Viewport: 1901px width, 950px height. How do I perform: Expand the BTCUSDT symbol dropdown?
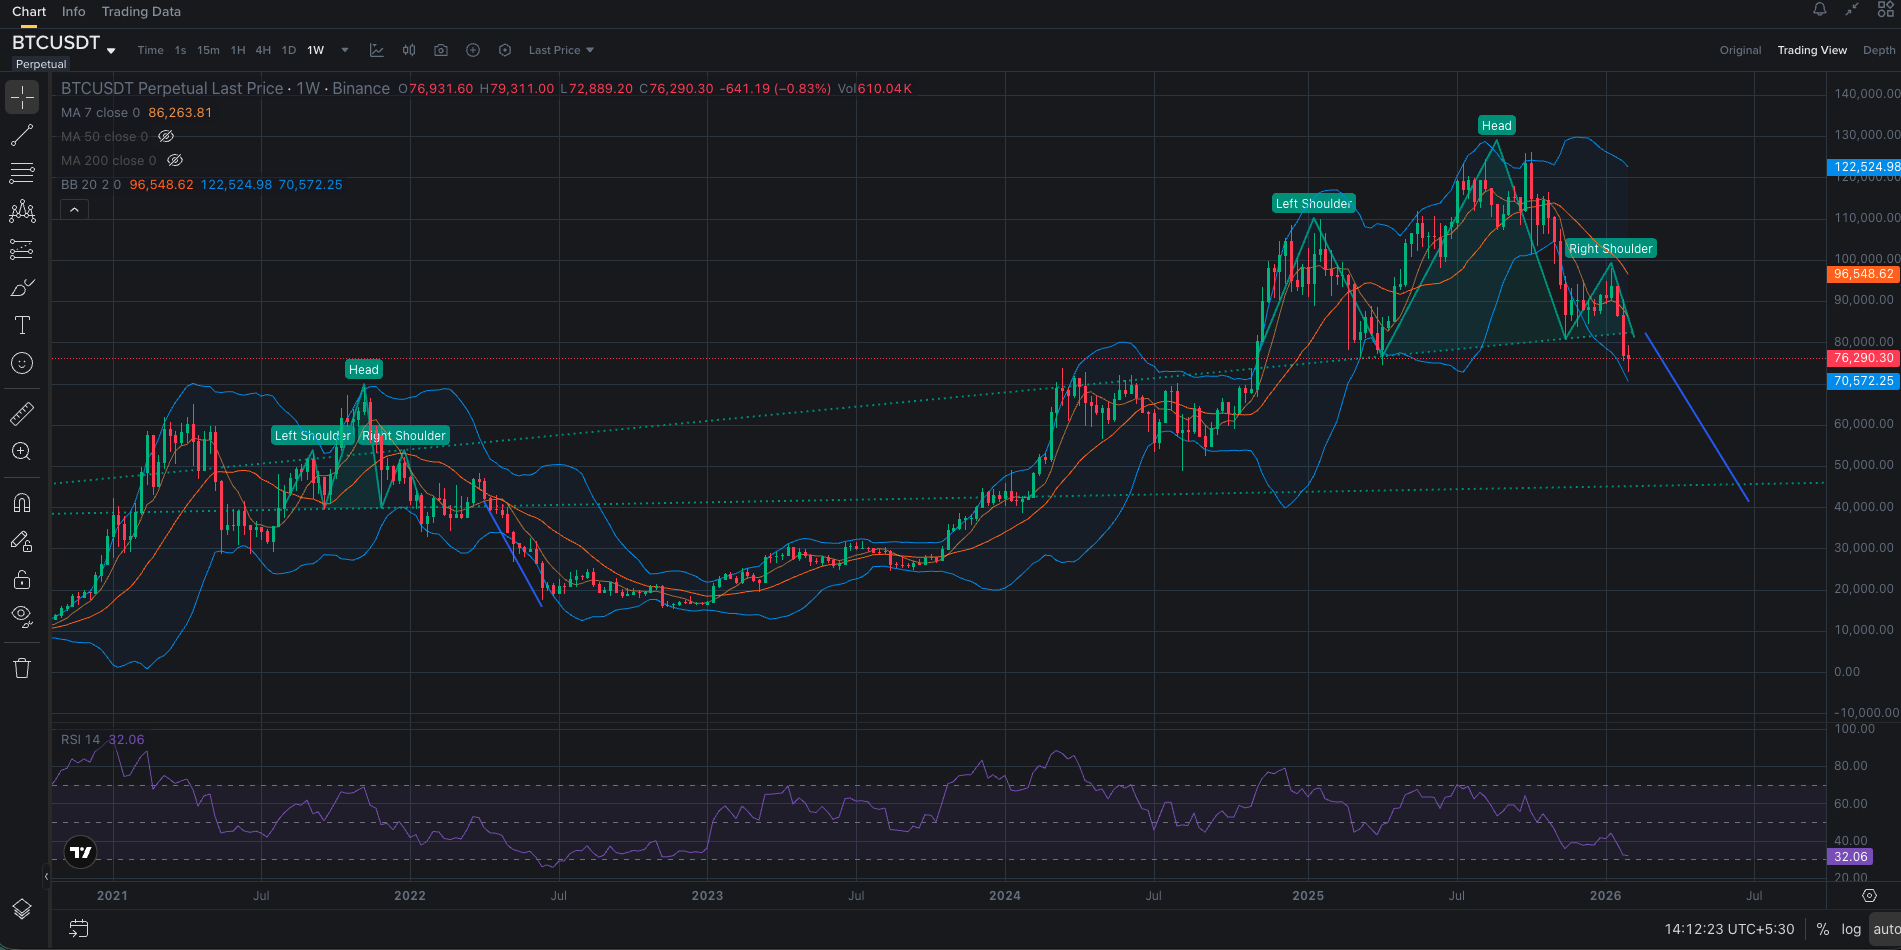(x=111, y=50)
